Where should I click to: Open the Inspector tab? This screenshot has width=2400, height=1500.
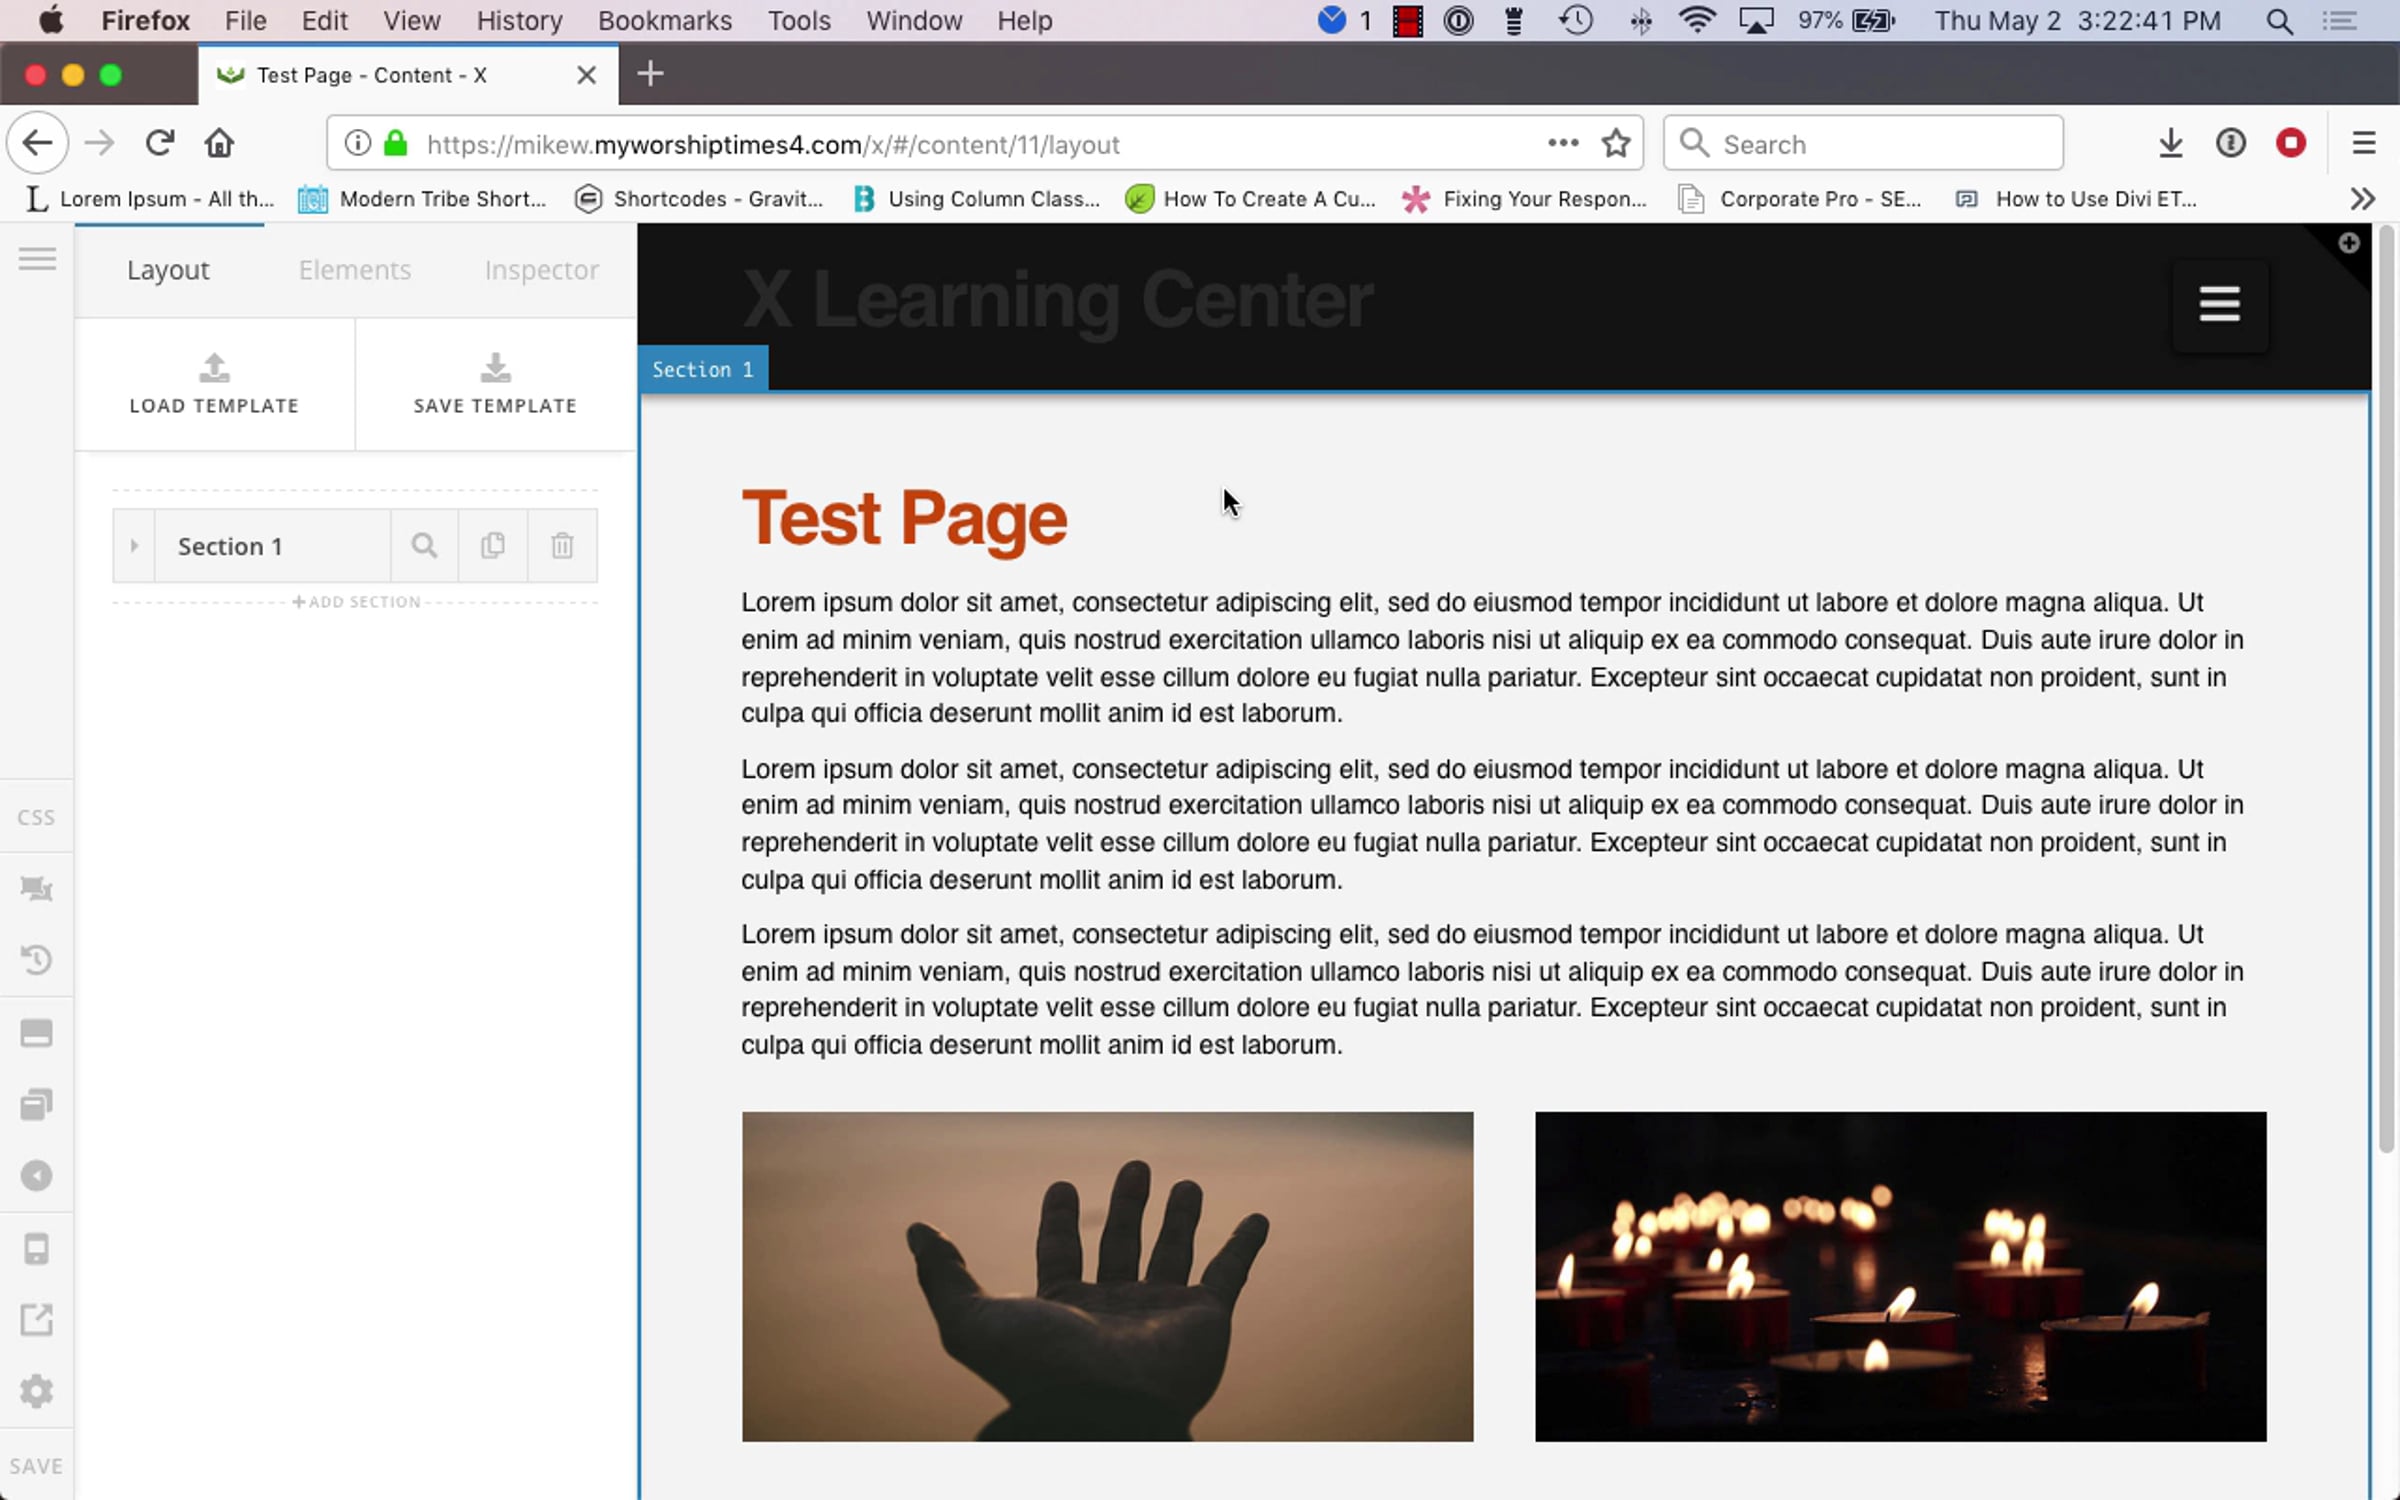(x=541, y=270)
